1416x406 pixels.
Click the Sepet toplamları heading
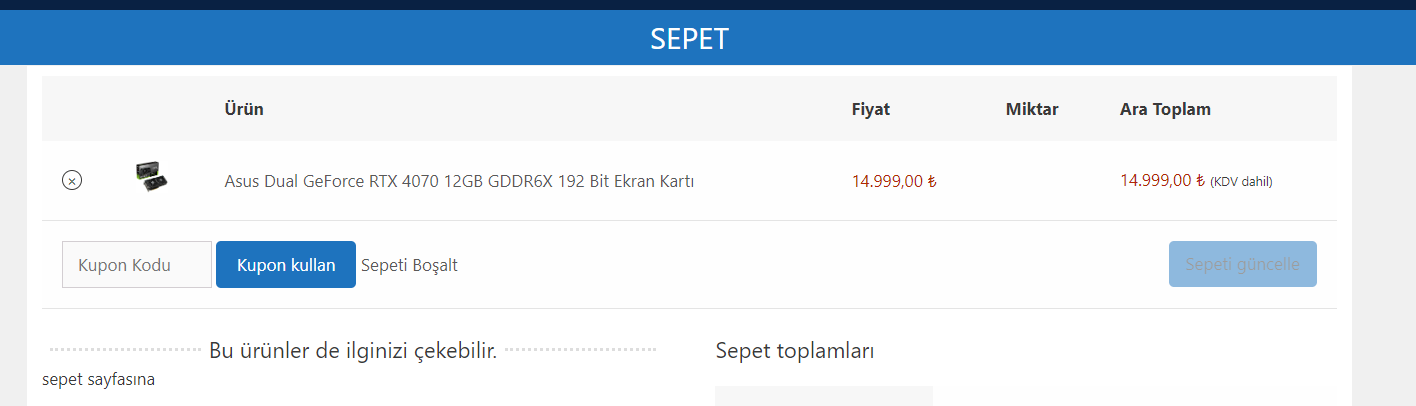click(x=795, y=351)
